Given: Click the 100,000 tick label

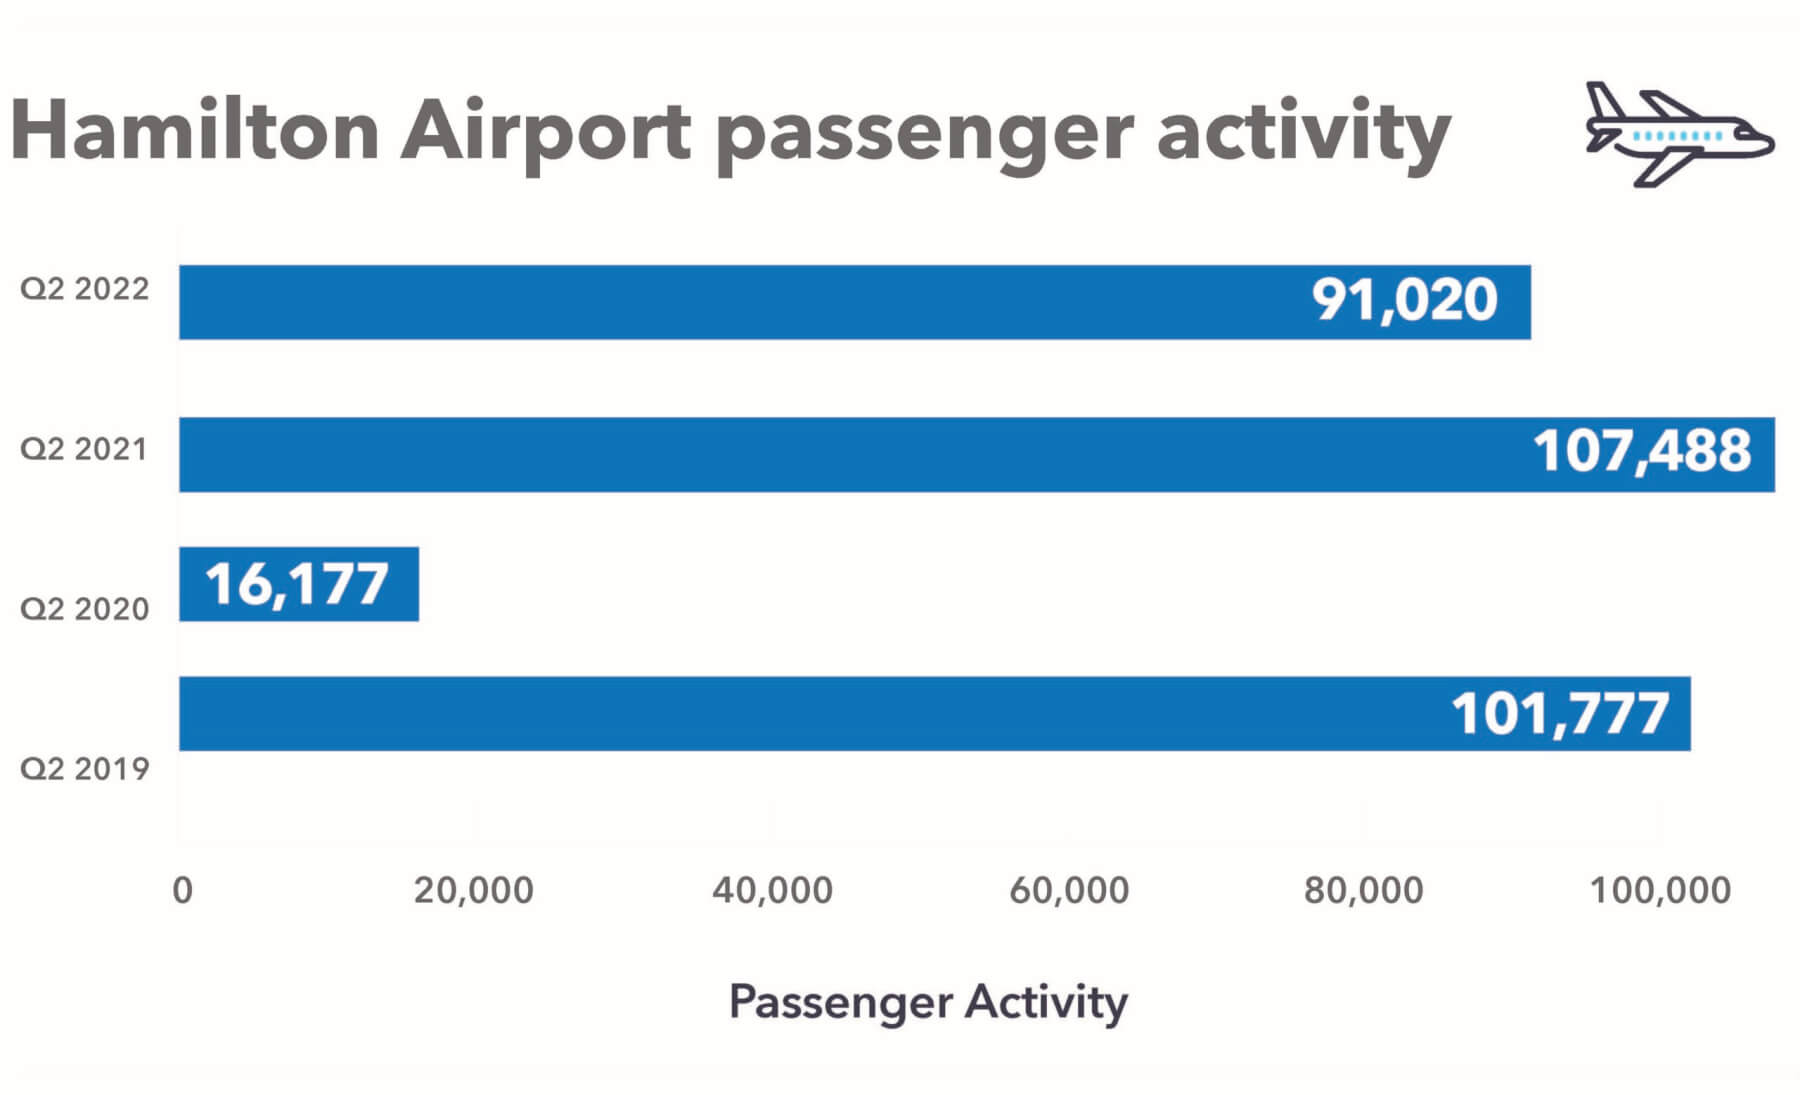Looking at the screenshot, I should (1660, 890).
